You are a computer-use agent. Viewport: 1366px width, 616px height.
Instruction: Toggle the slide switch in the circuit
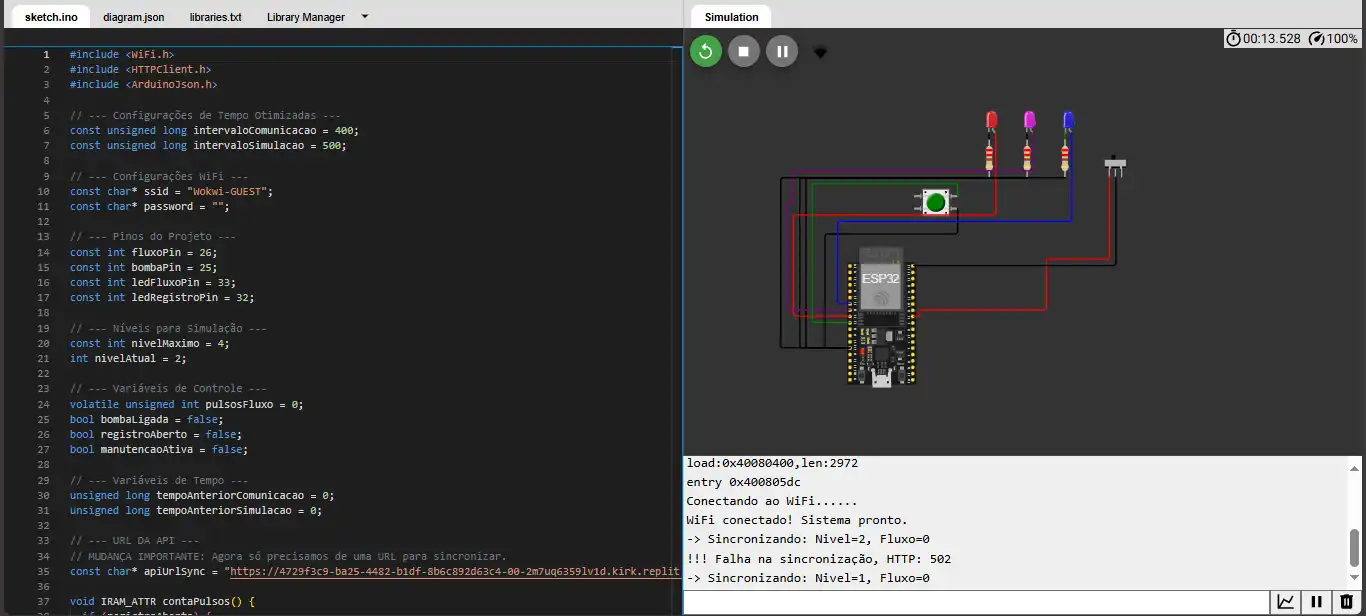coord(1116,166)
